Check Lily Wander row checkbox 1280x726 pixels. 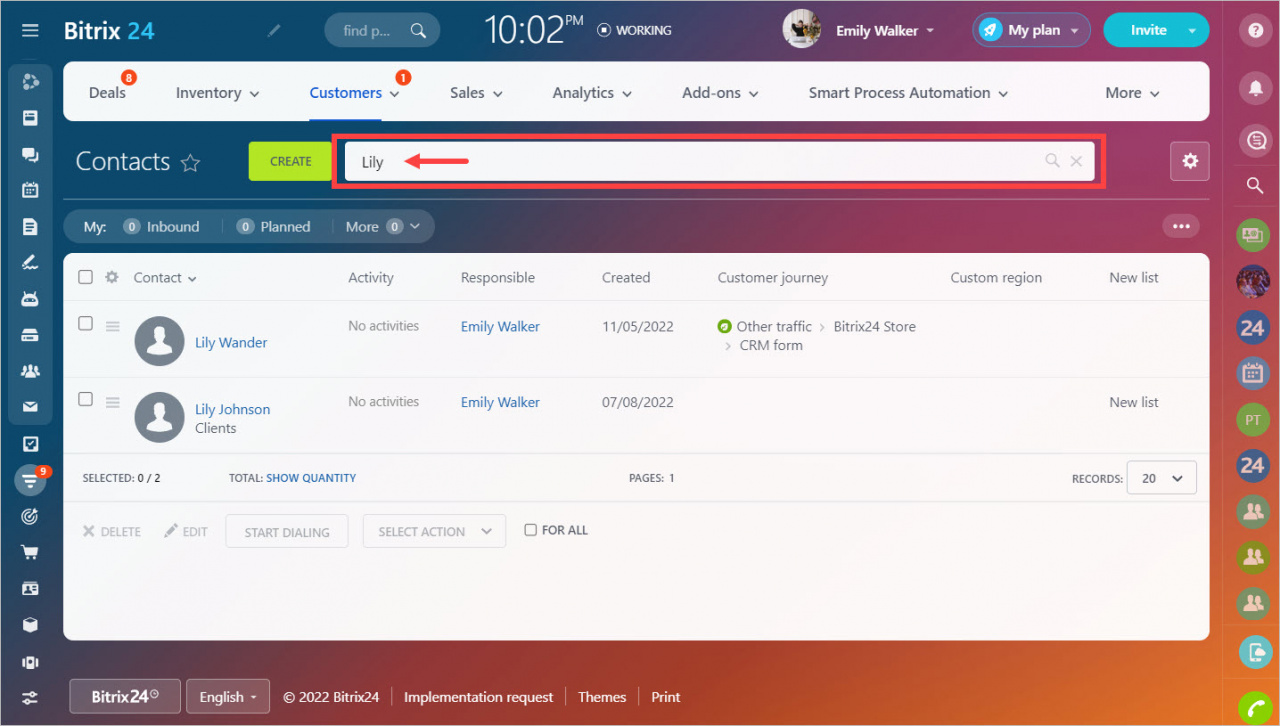pyautogui.click(x=85, y=323)
